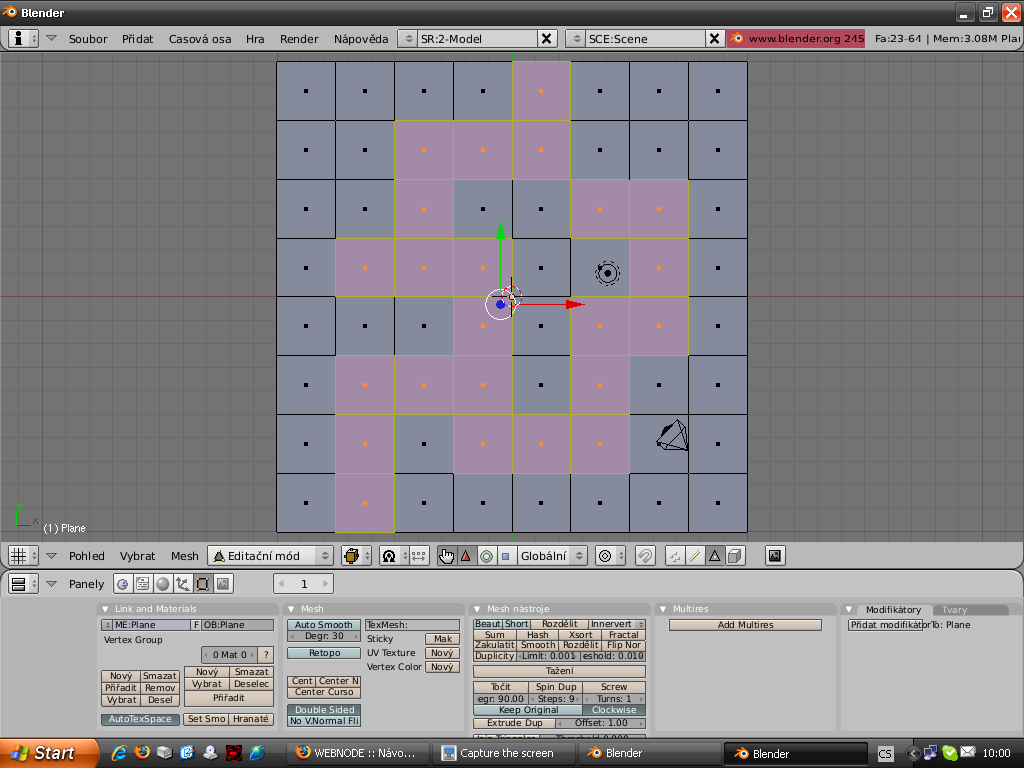Click the Add Multires button

tap(745, 625)
